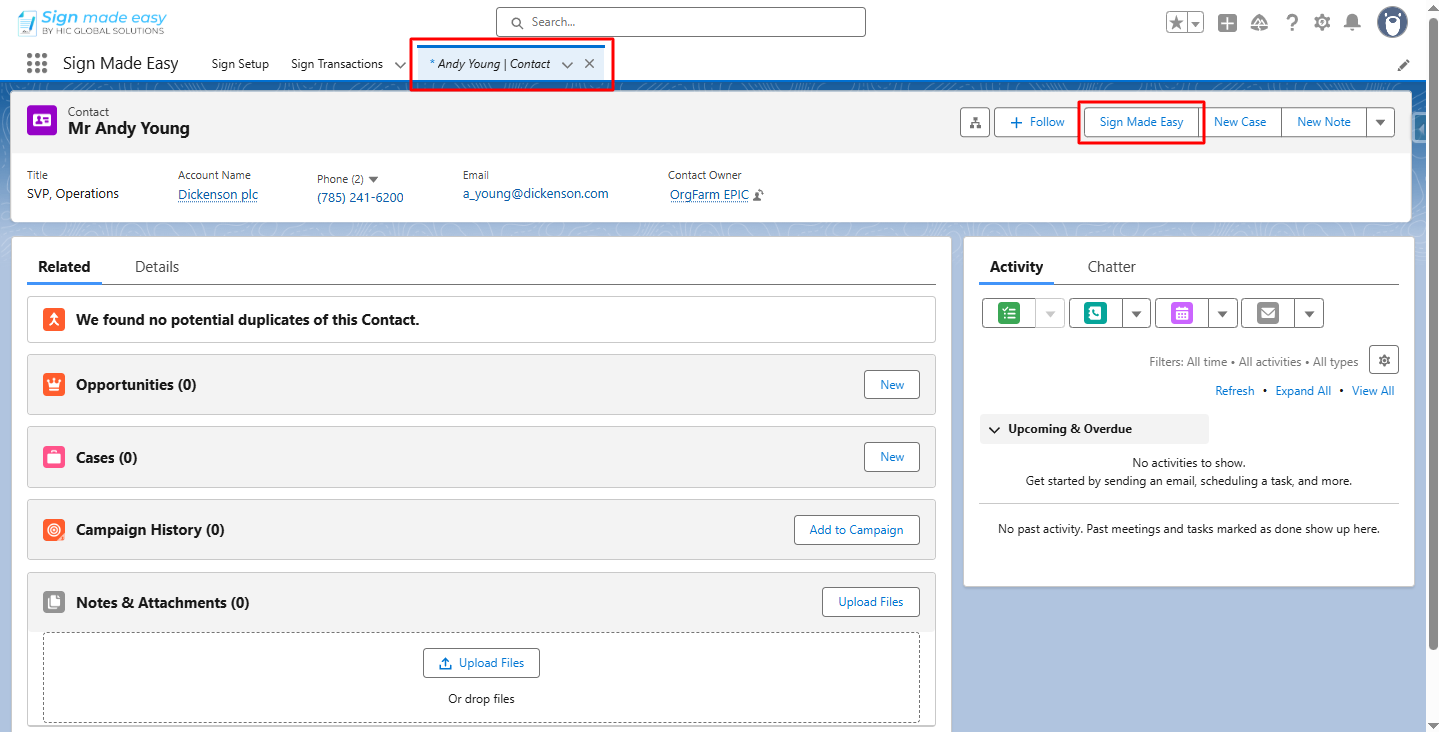Image resolution: width=1439 pixels, height=732 pixels.
Task: Close the Andy Young Contact tab
Action: click(590, 64)
